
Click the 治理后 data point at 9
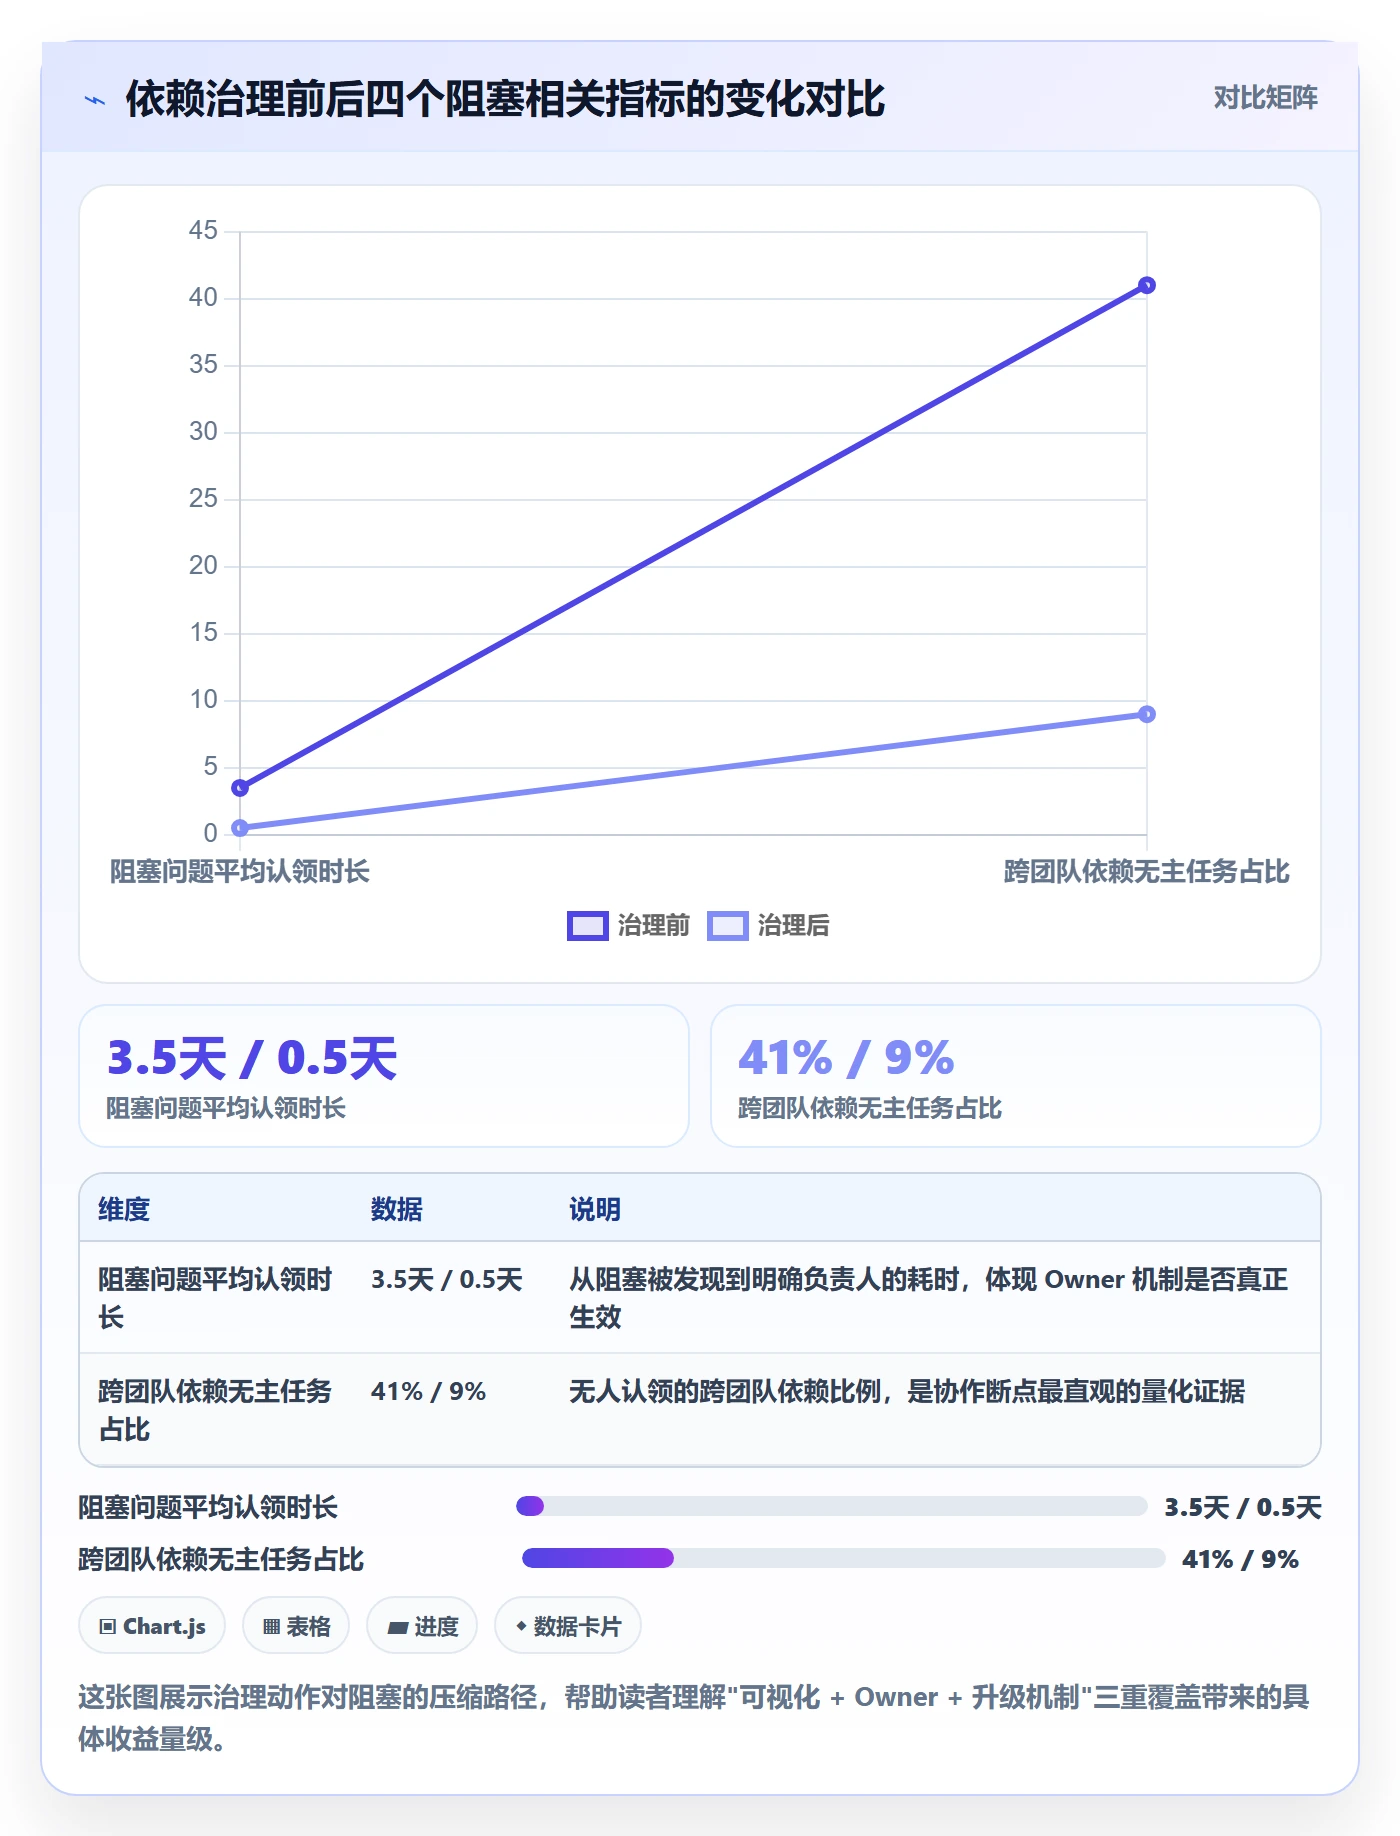[x=1147, y=714]
